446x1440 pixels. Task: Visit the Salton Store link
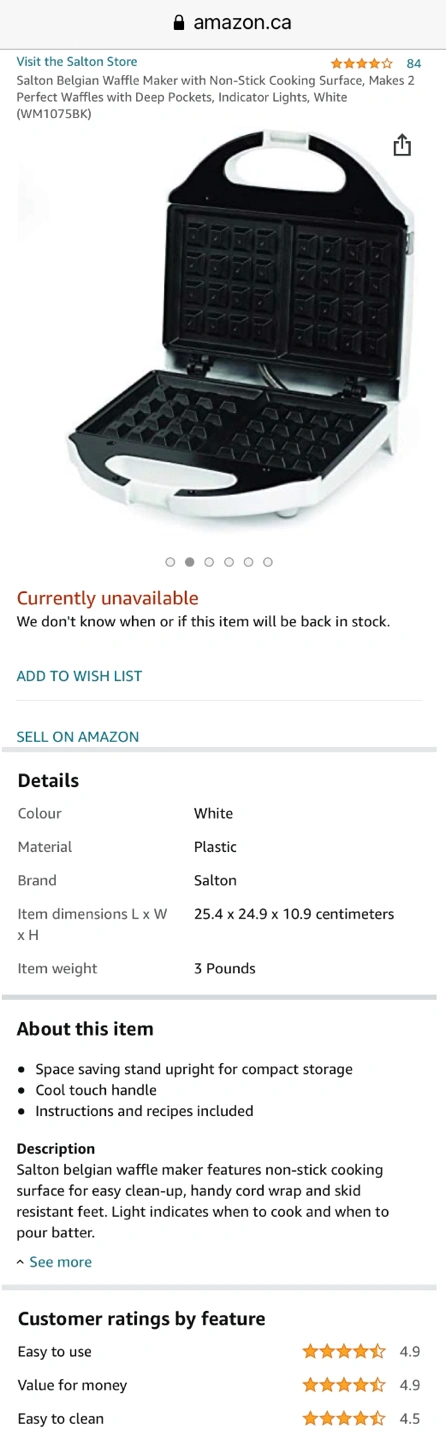(77, 62)
